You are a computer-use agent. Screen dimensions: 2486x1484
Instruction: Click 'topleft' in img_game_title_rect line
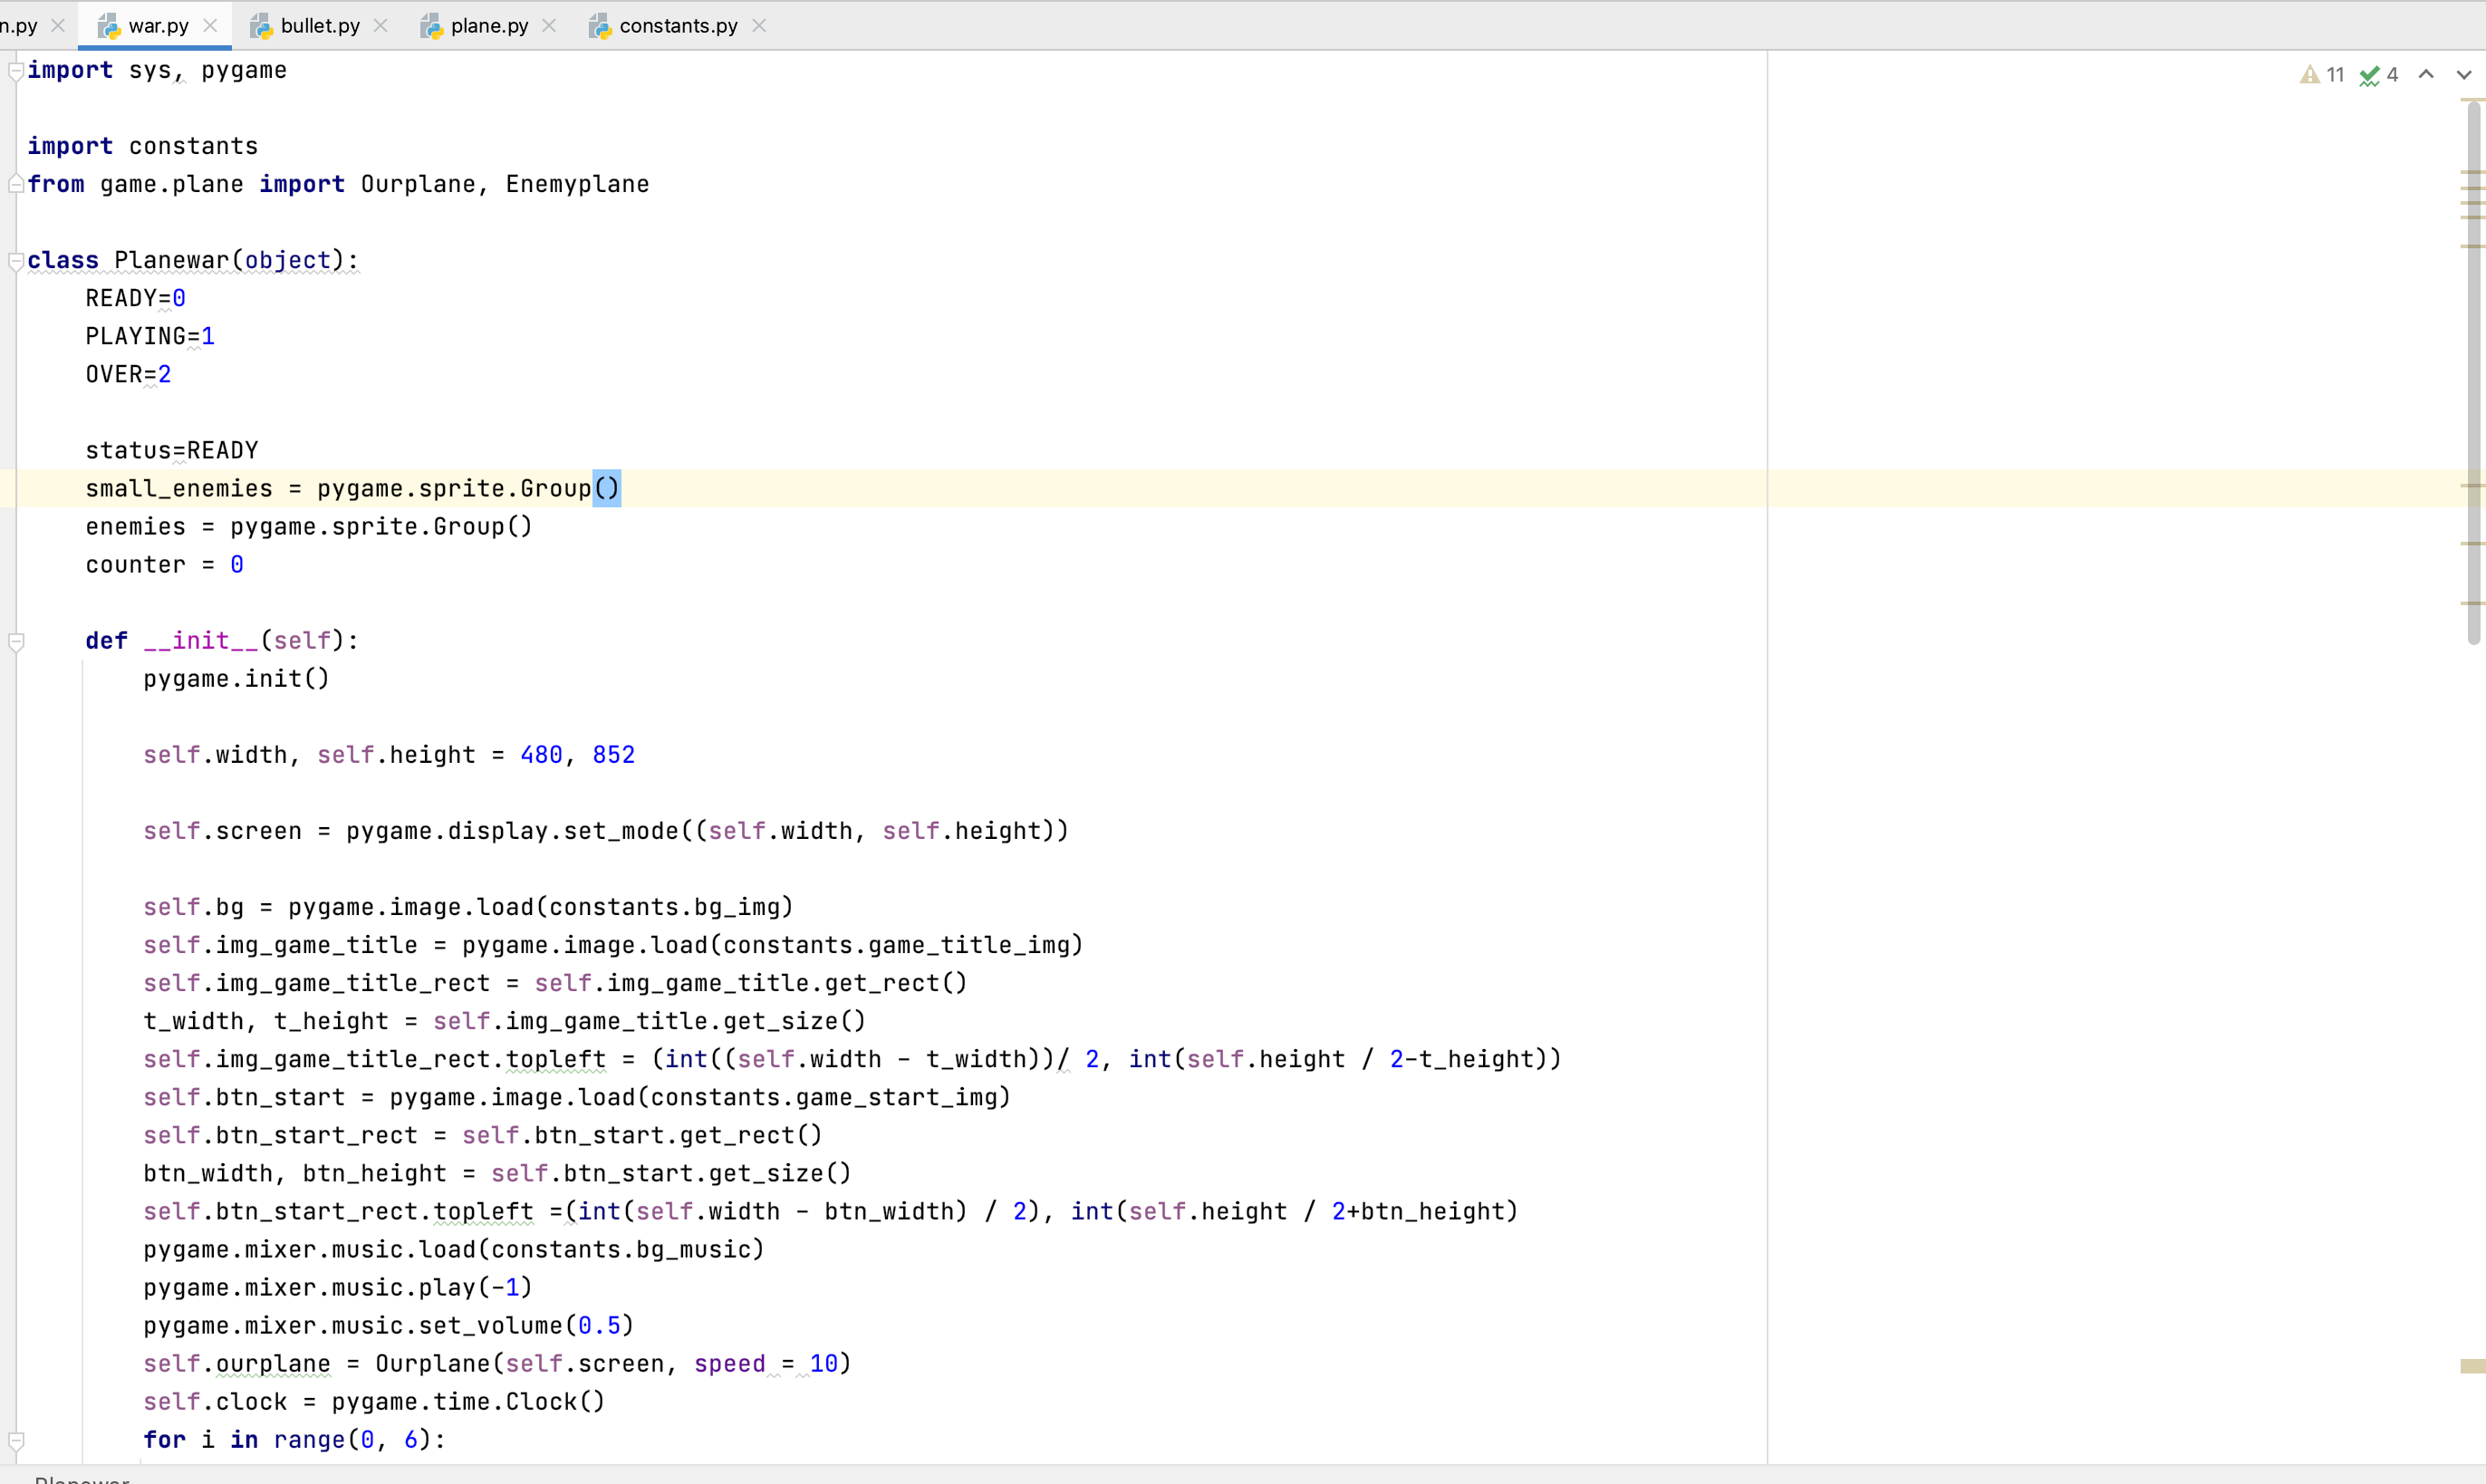click(555, 1059)
